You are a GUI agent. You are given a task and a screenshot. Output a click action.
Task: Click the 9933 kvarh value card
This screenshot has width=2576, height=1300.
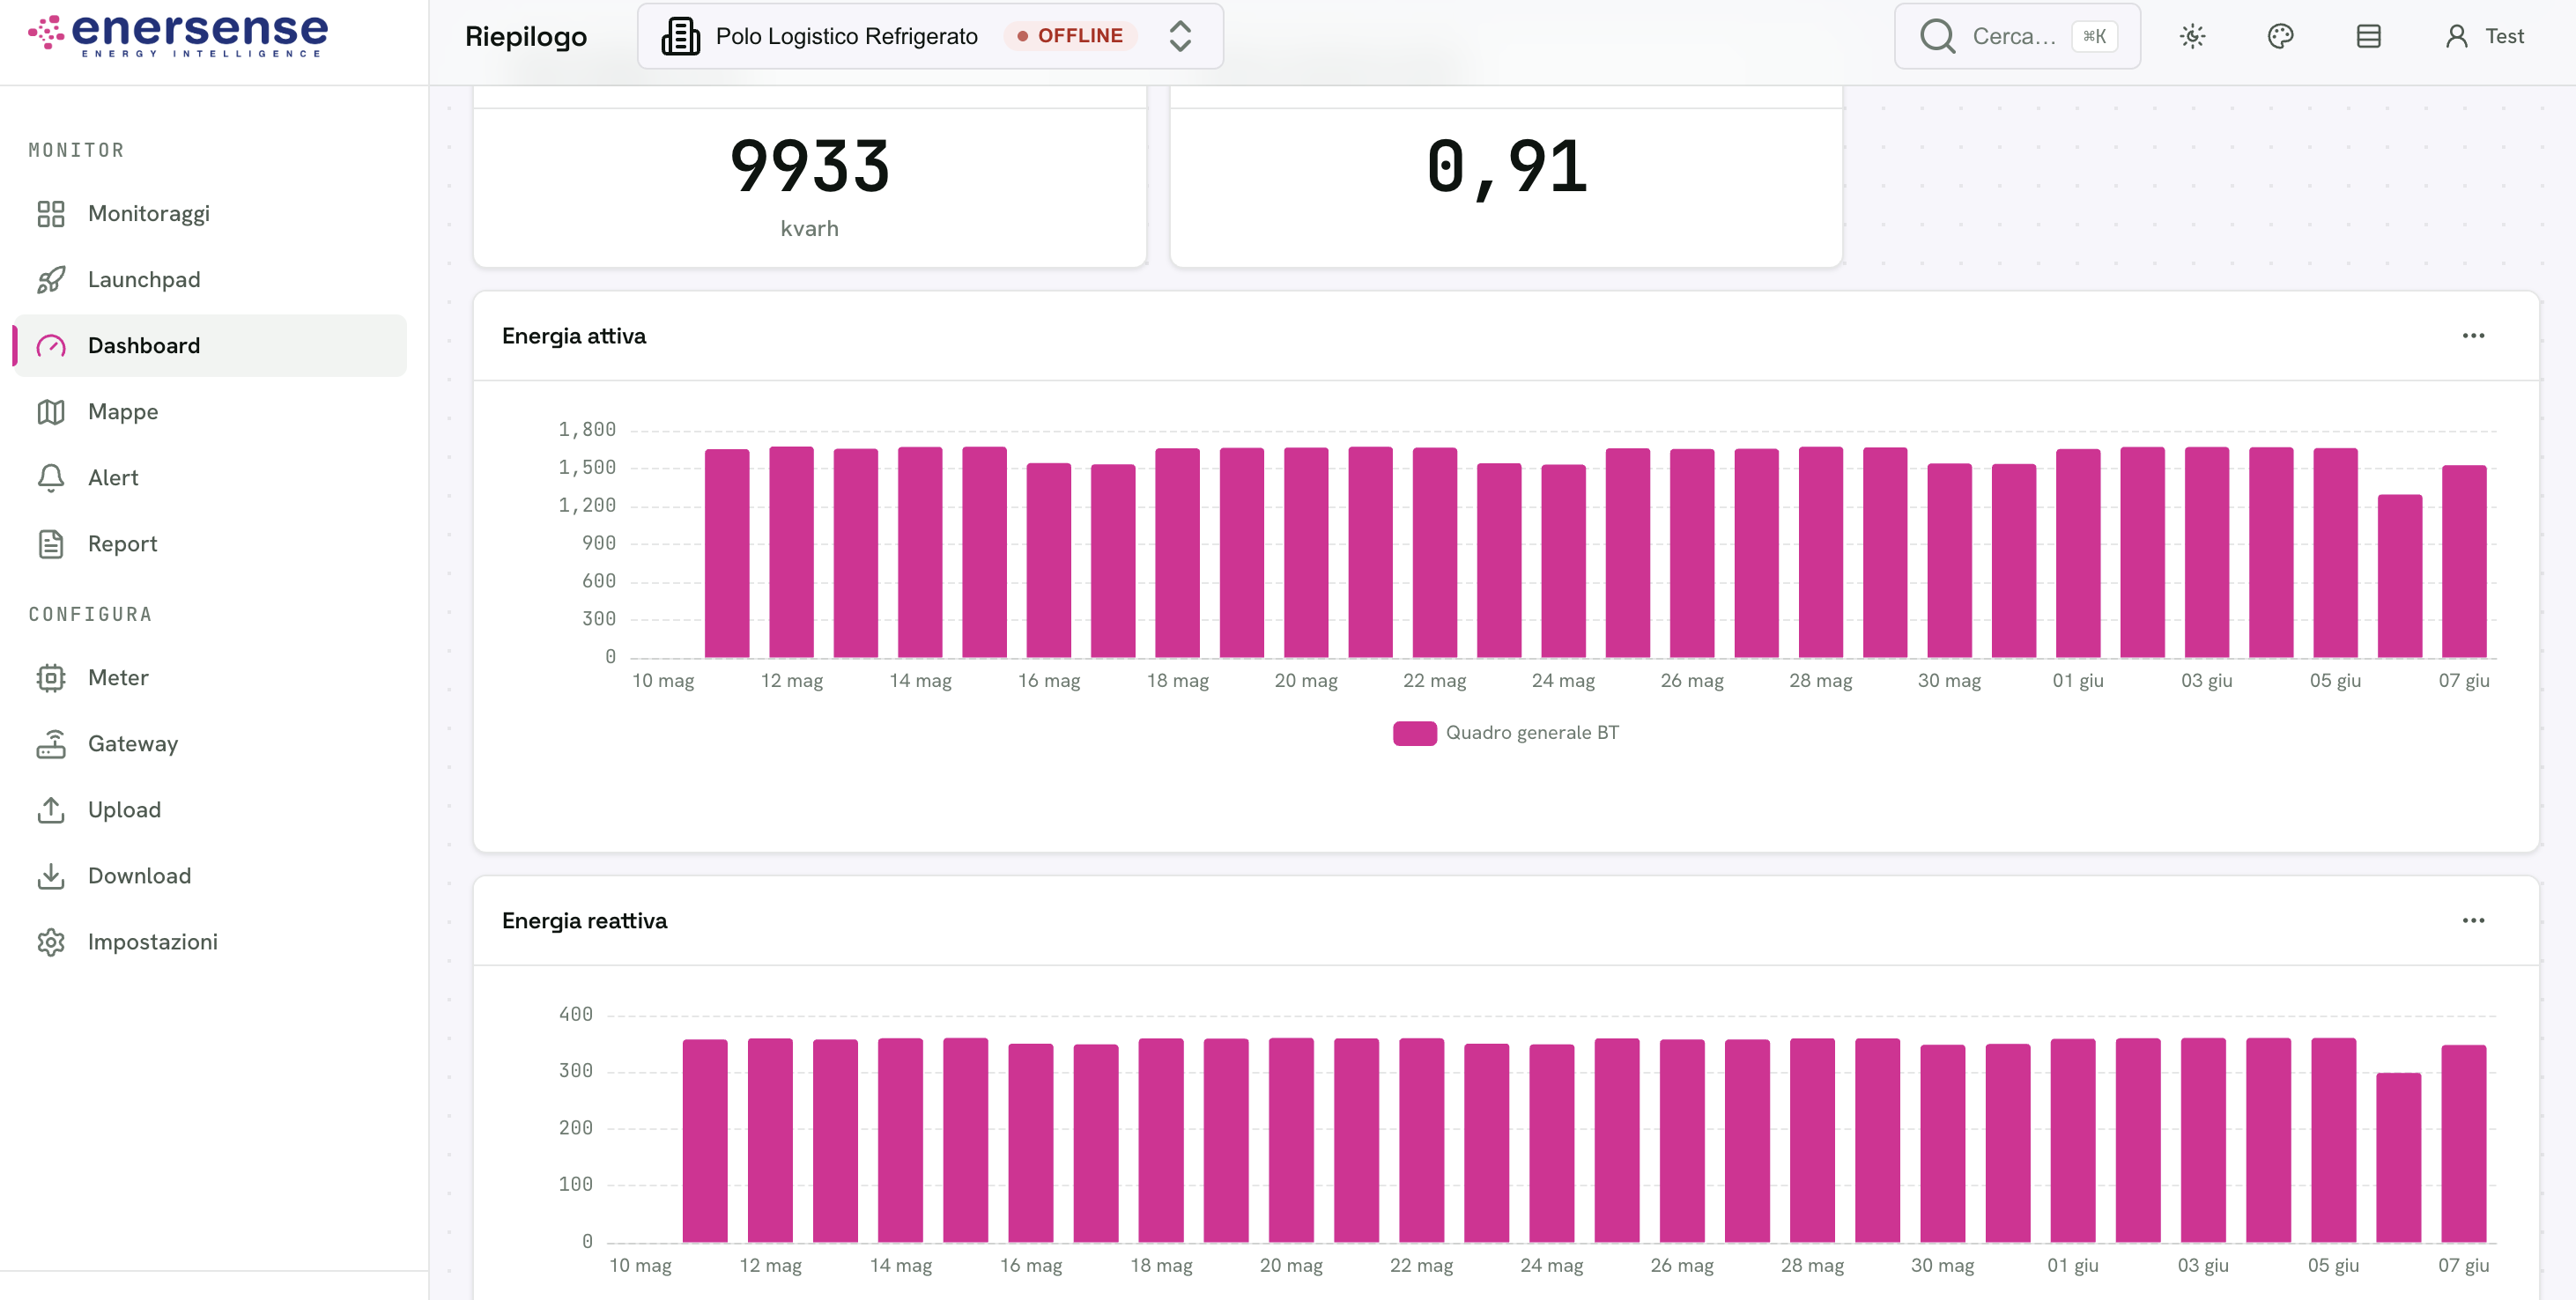pyautogui.click(x=809, y=178)
